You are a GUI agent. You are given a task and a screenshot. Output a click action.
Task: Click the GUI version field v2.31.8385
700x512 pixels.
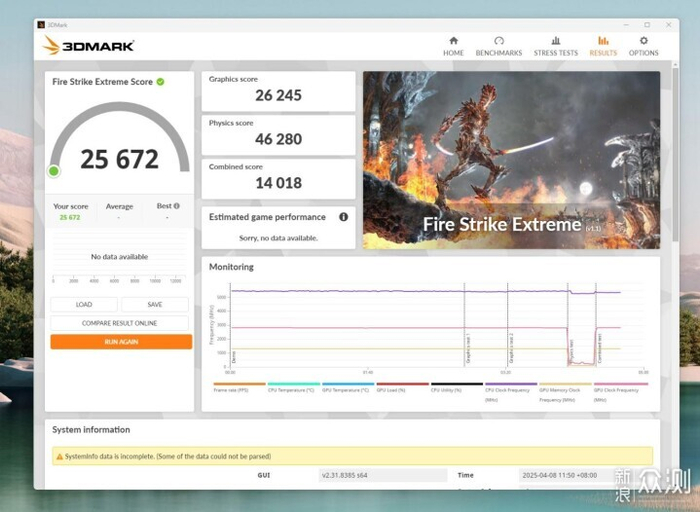point(383,475)
